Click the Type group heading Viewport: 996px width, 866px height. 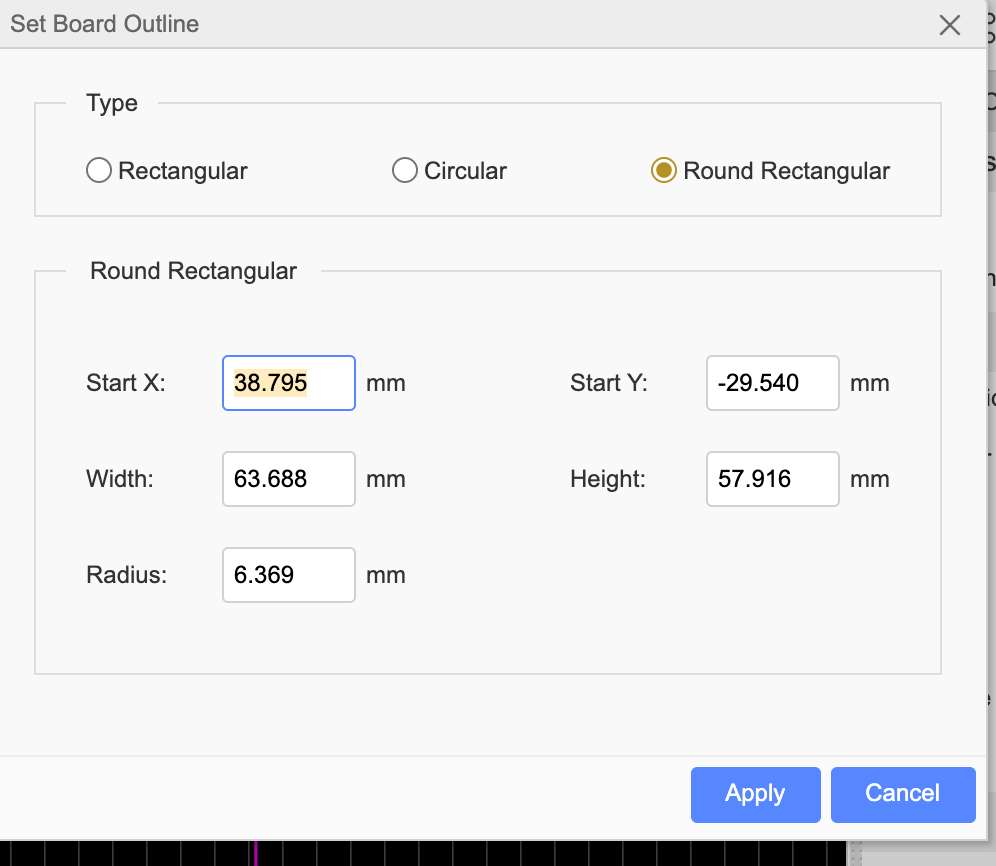[x=112, y=103]
